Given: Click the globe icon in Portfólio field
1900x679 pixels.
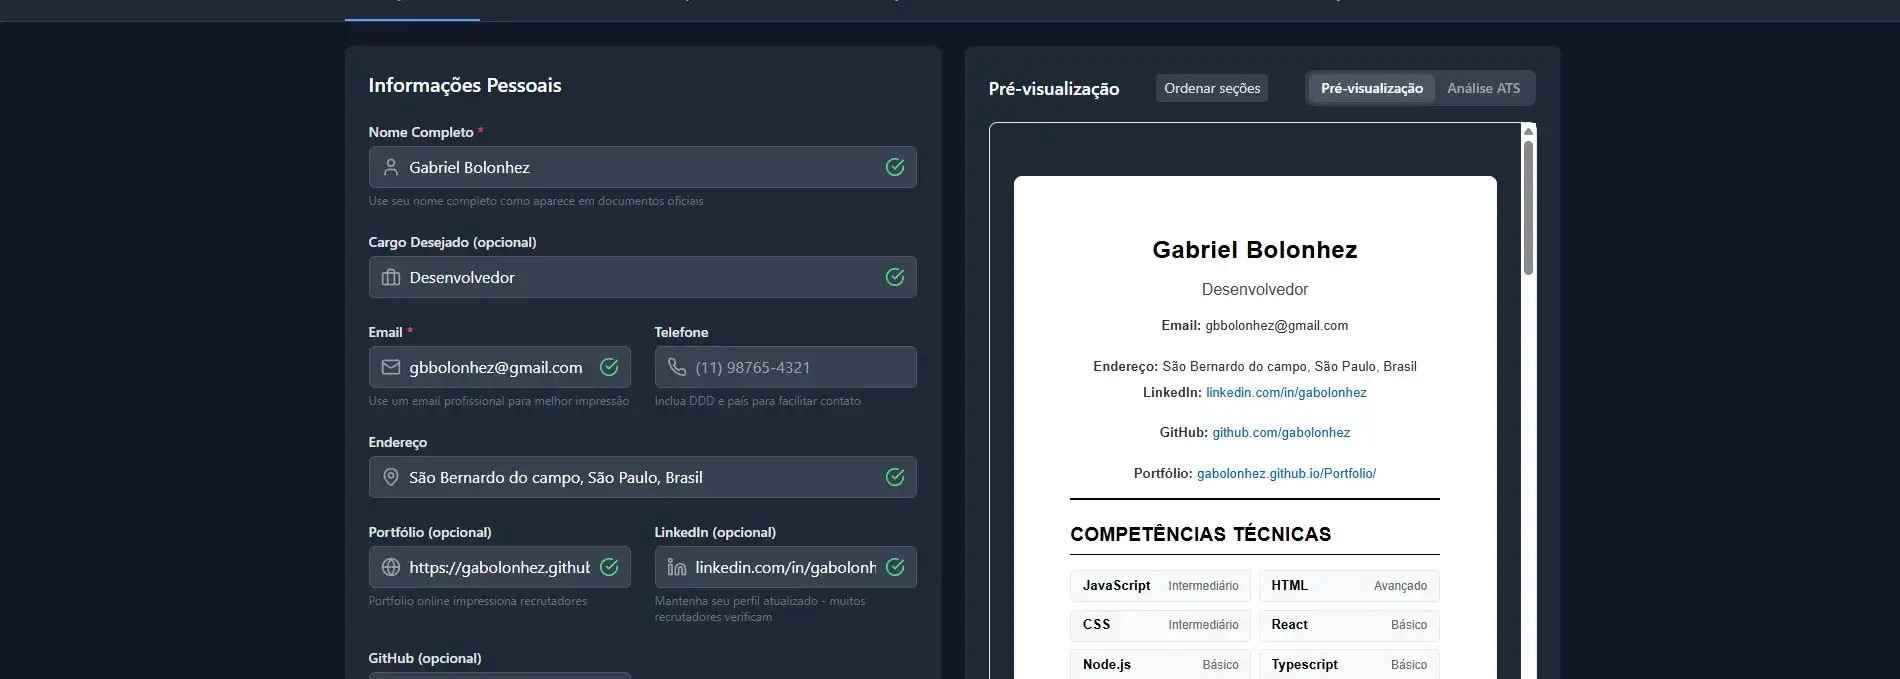Looking at the screenshot, I should tap(391, 567).
